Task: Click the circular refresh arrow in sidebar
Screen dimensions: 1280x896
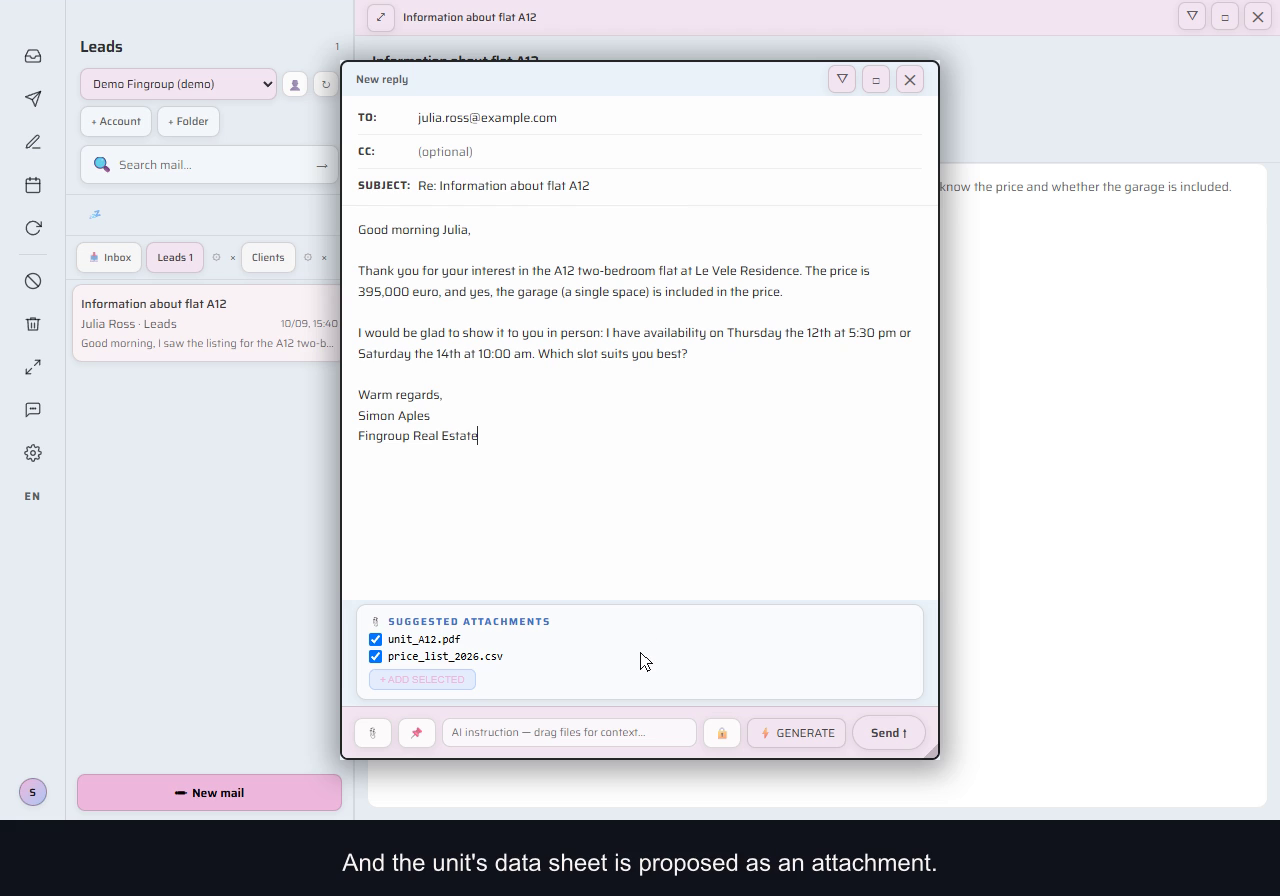Action: click(x=33, y=228)
